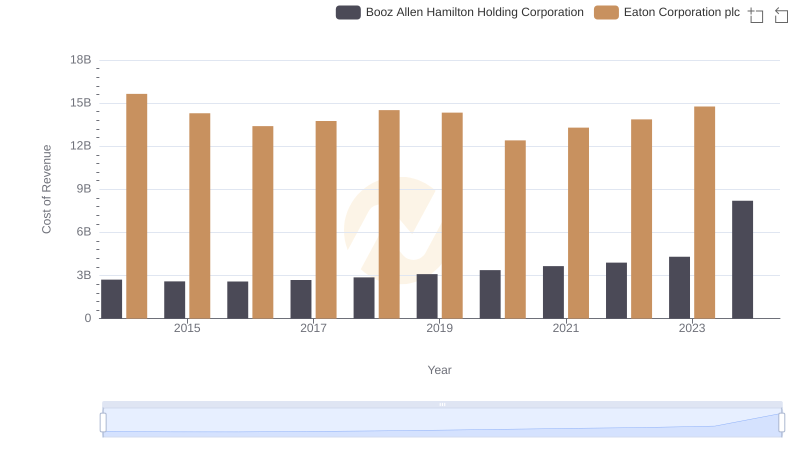800x461 pixels.
Task: Click the 18B y-axis label
Action: point(81,60)
